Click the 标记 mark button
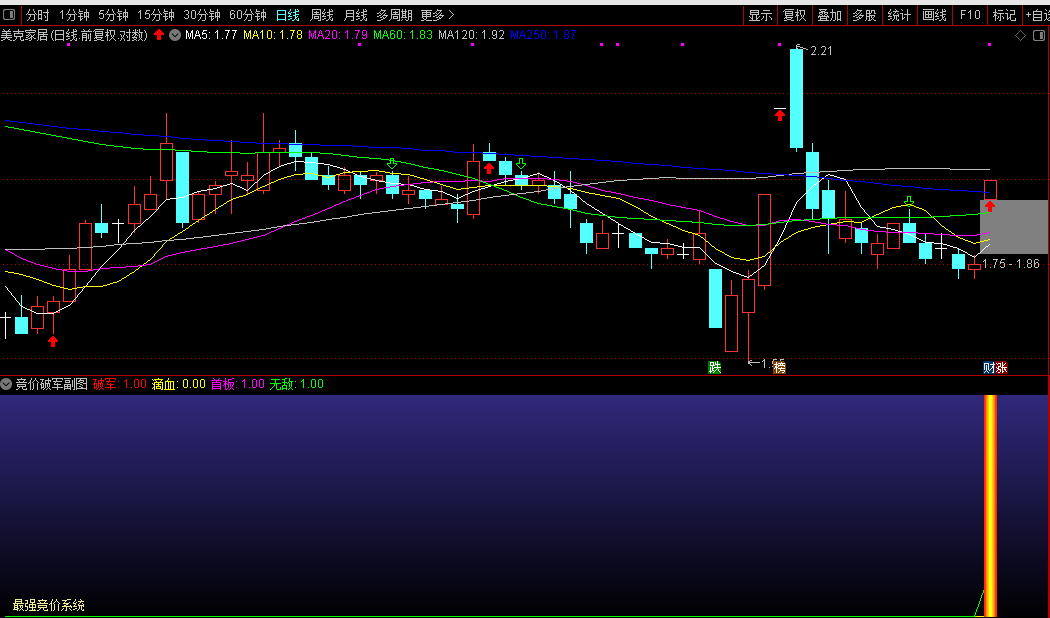This screenshot has width=1050, height=618. coord(1004,15)
